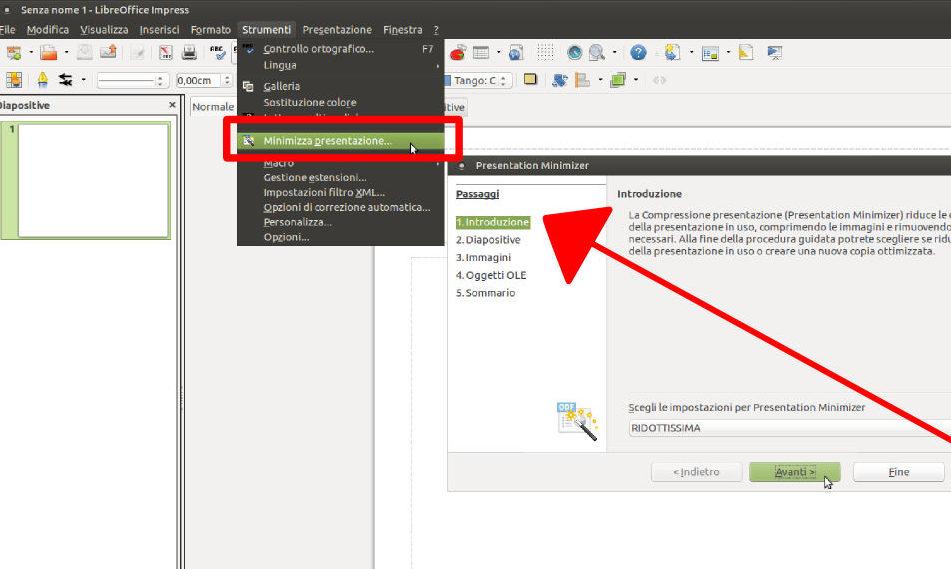Open the Visualizza menu

click(104, 30)
